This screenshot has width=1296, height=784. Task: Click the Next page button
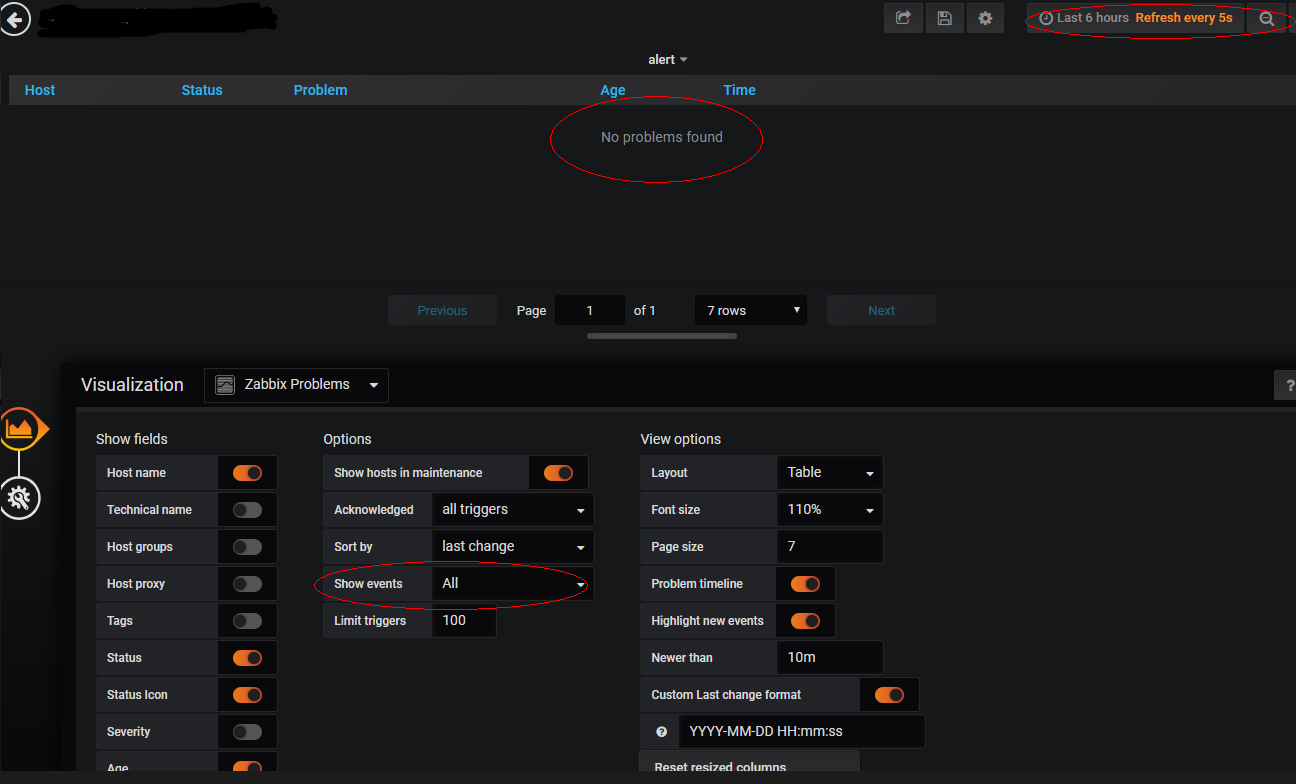[x=881, y=310]
